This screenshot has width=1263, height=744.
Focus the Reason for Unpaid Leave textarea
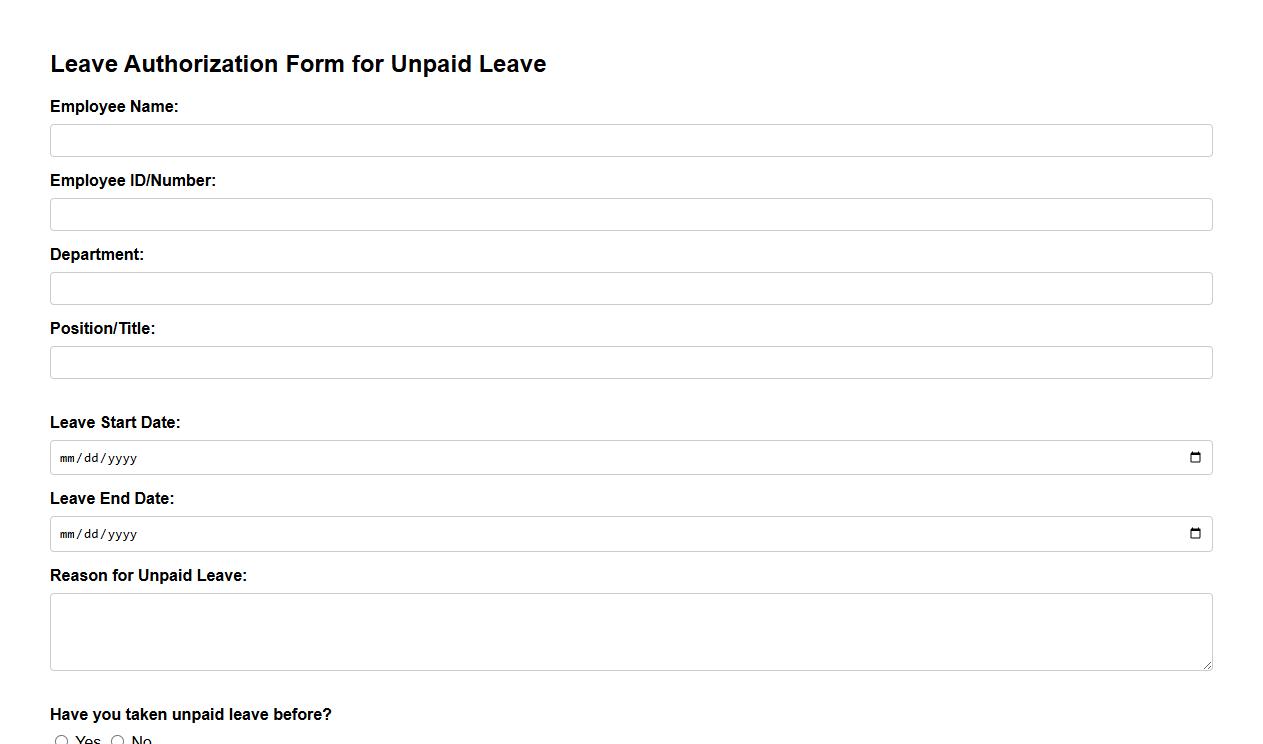(x=631, y=631)
